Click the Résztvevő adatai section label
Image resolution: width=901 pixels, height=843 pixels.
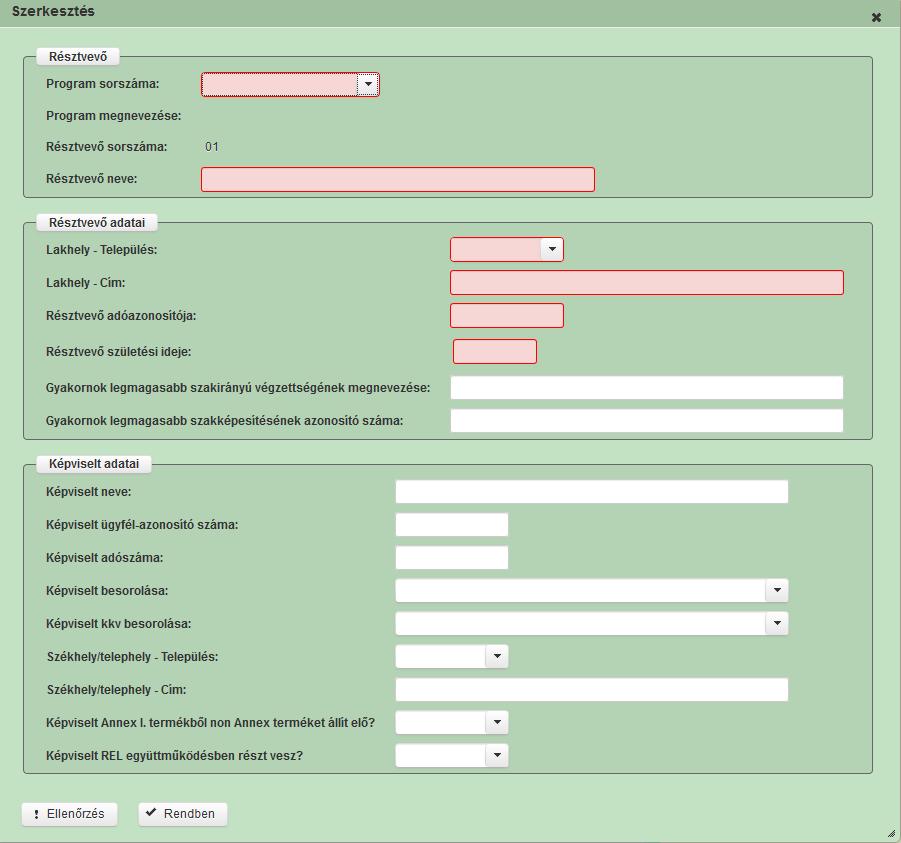[97, 222]
